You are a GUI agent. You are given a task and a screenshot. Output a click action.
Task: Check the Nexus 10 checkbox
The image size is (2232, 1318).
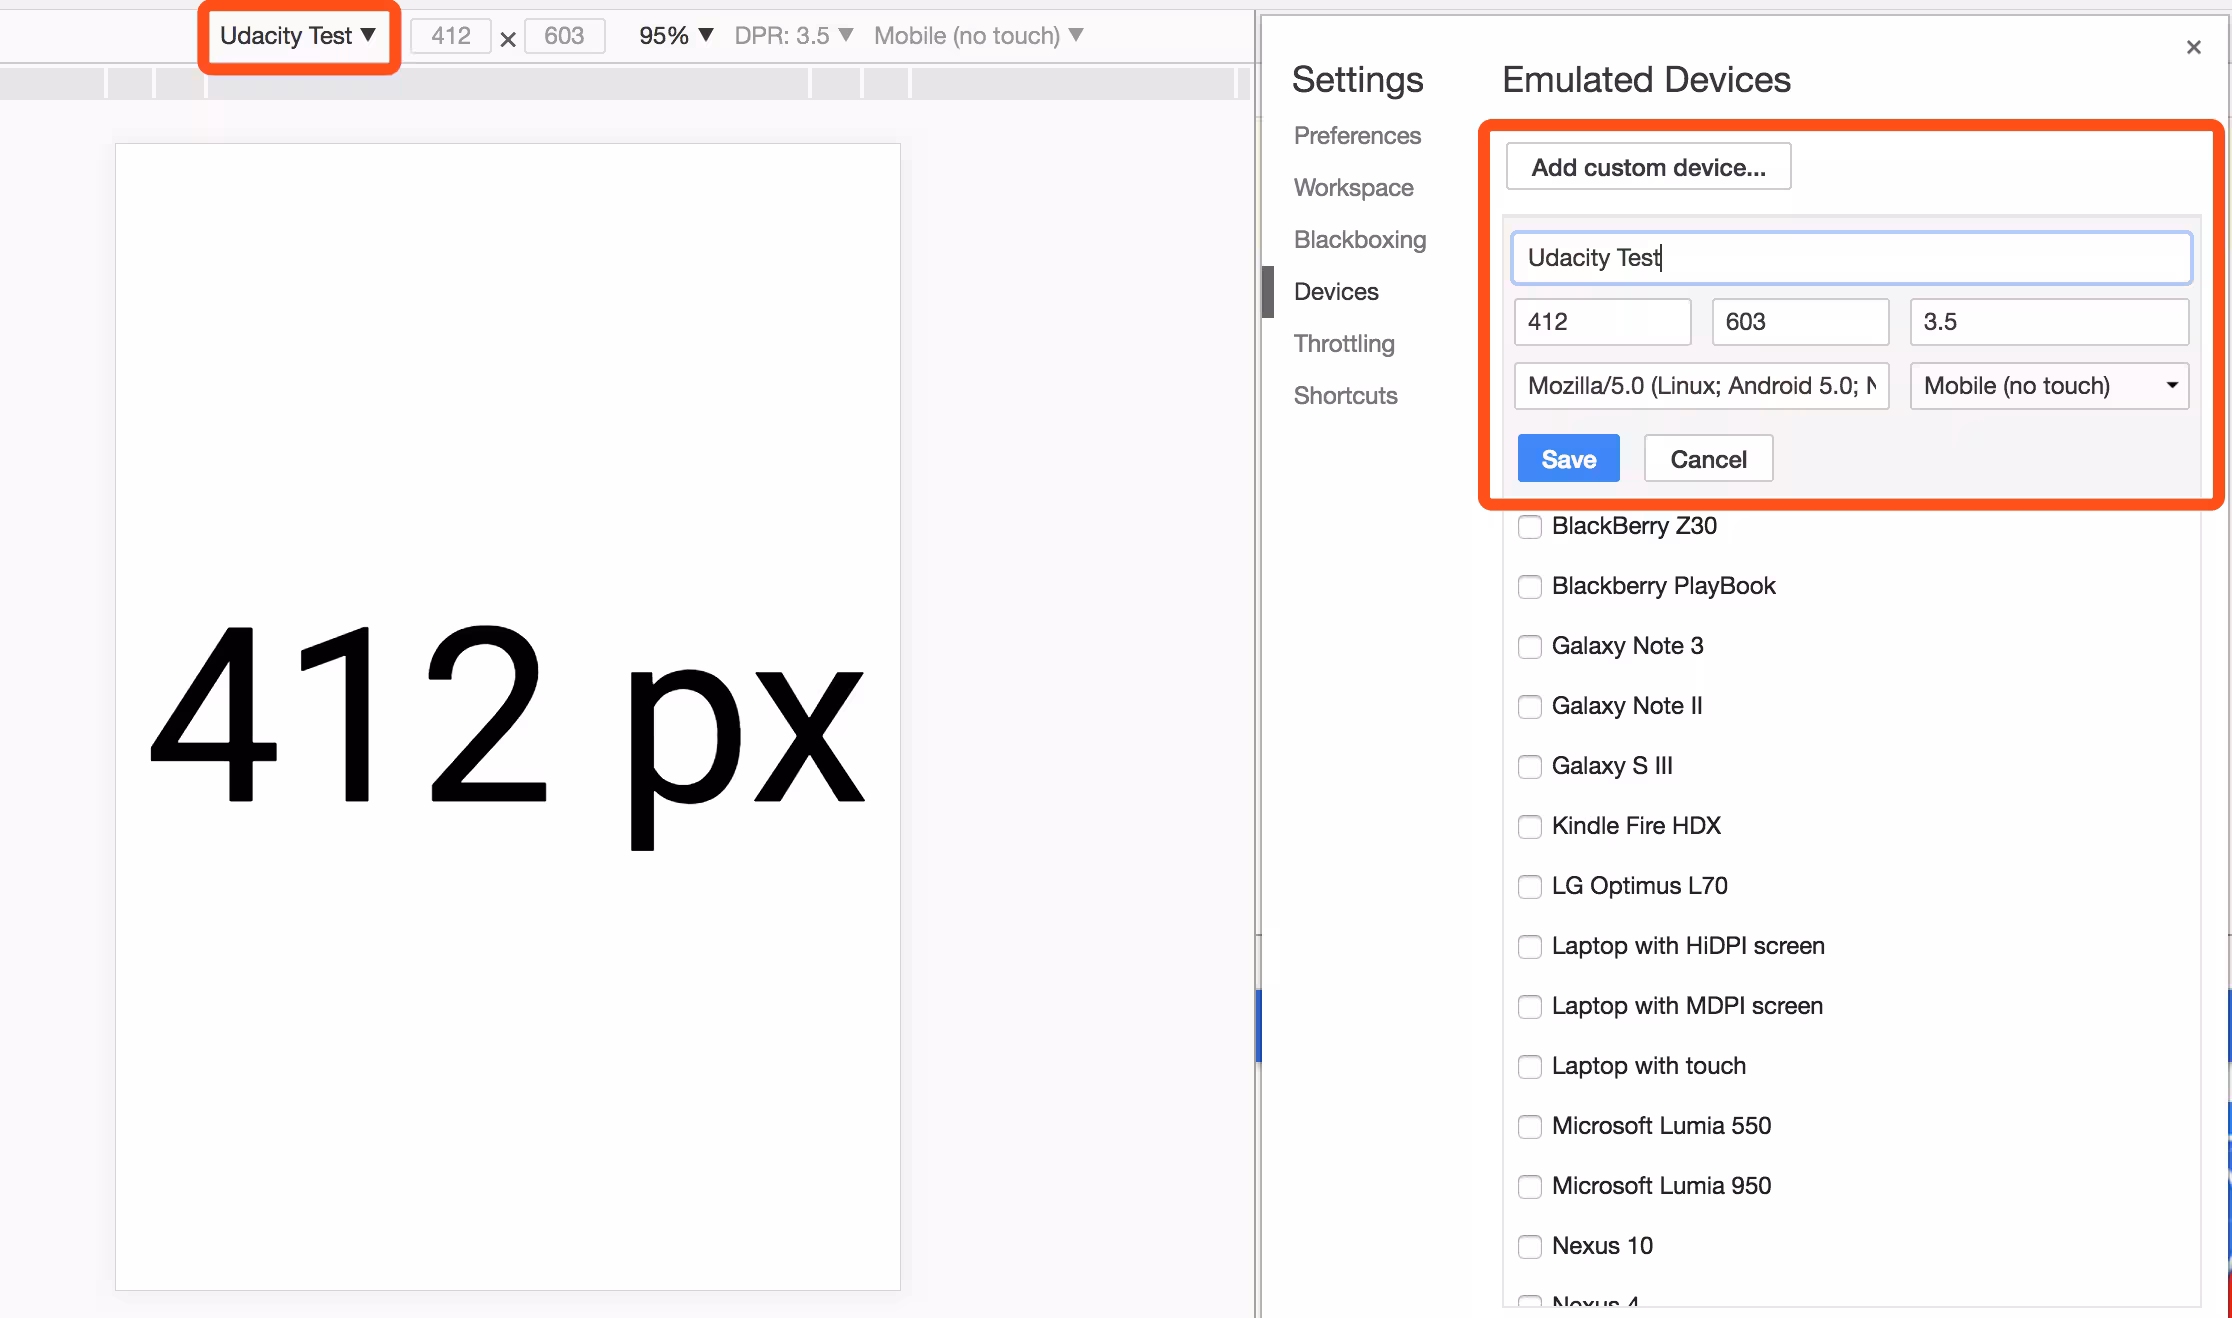coord(1529,1247)
